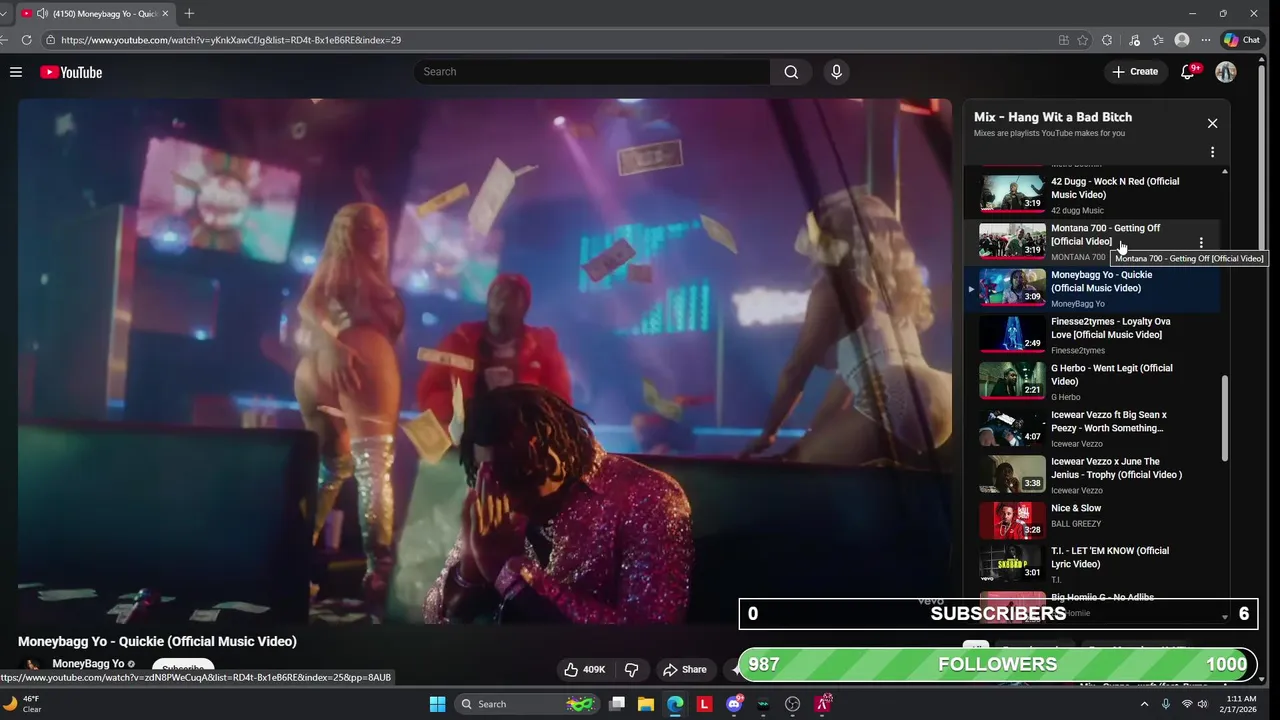
Task: Open File Explorer from the taskbar
Action: (x=646, y=704)
